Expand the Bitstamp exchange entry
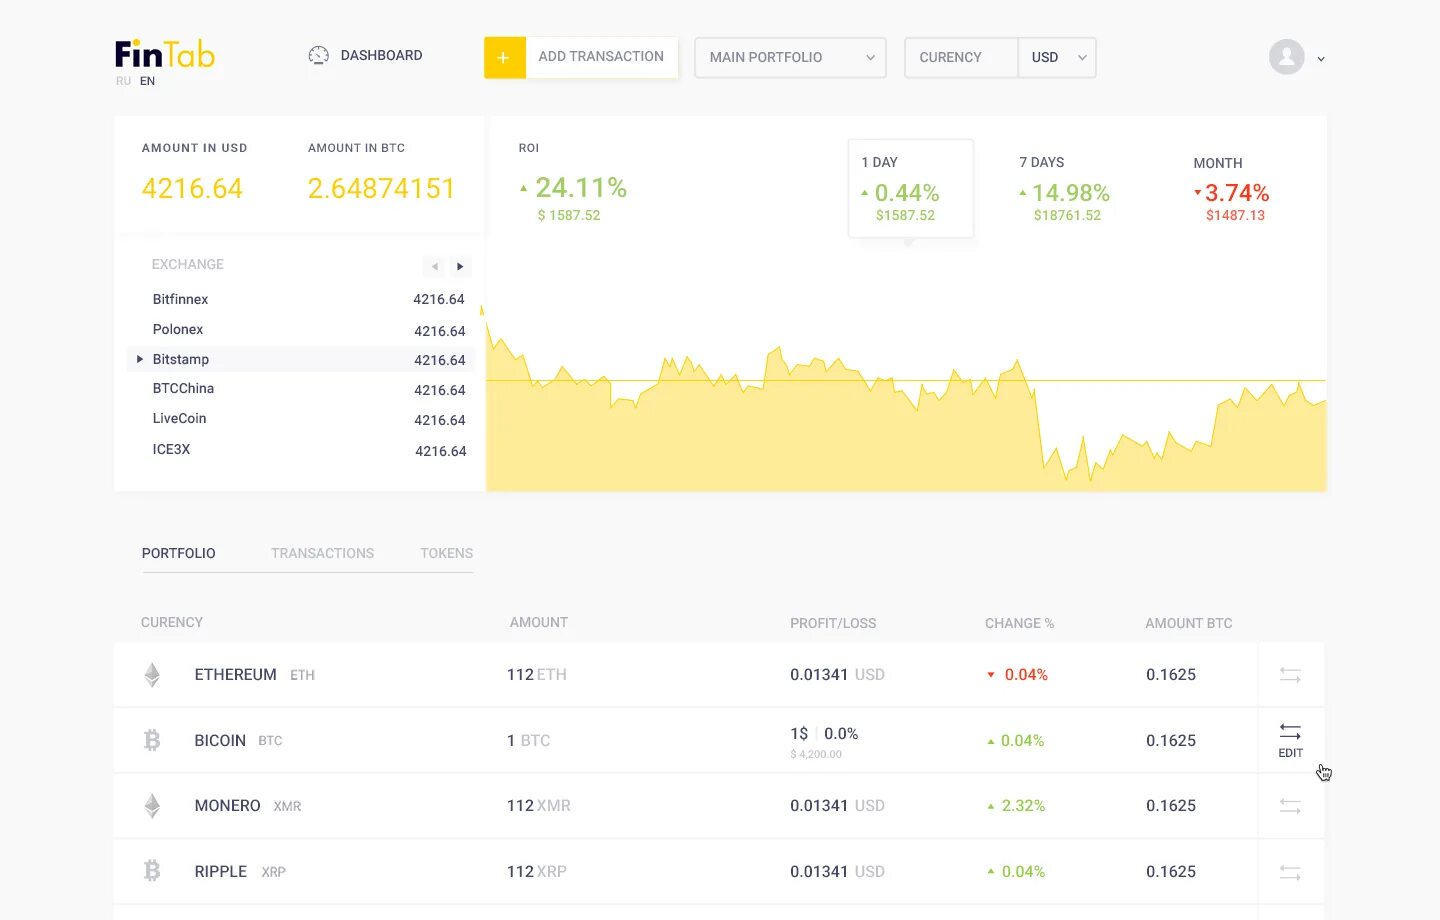Screen dimensions: 1440x920 pyautogui.click(x=139, y=358)
